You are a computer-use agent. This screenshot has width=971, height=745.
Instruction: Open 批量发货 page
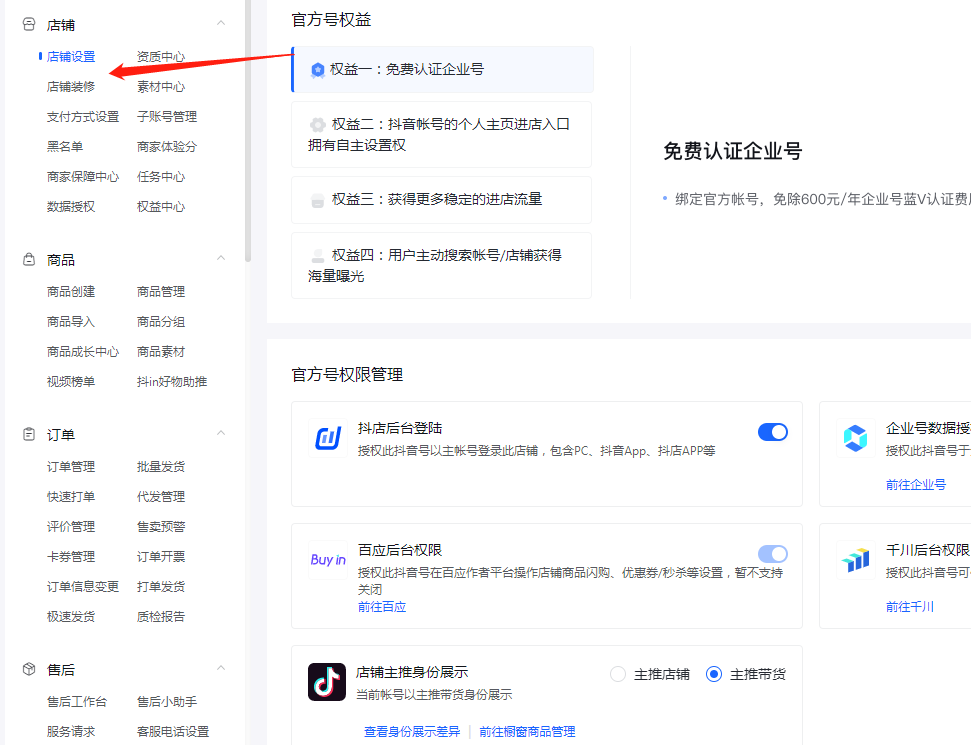point(161,466)
